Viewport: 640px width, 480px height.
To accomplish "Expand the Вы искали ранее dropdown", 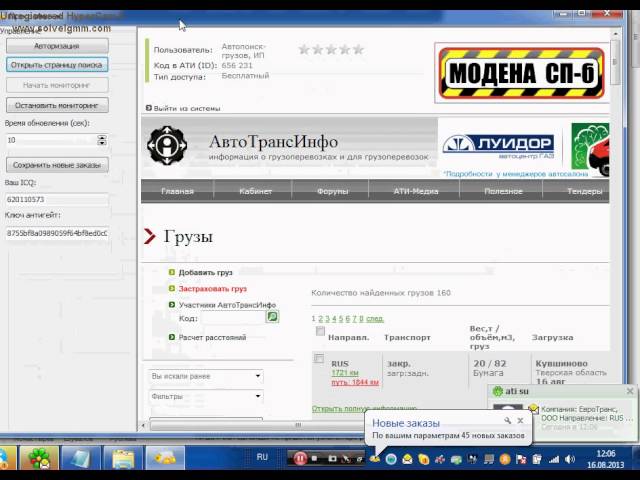I will pyautogui.click(x=206, y=376).
